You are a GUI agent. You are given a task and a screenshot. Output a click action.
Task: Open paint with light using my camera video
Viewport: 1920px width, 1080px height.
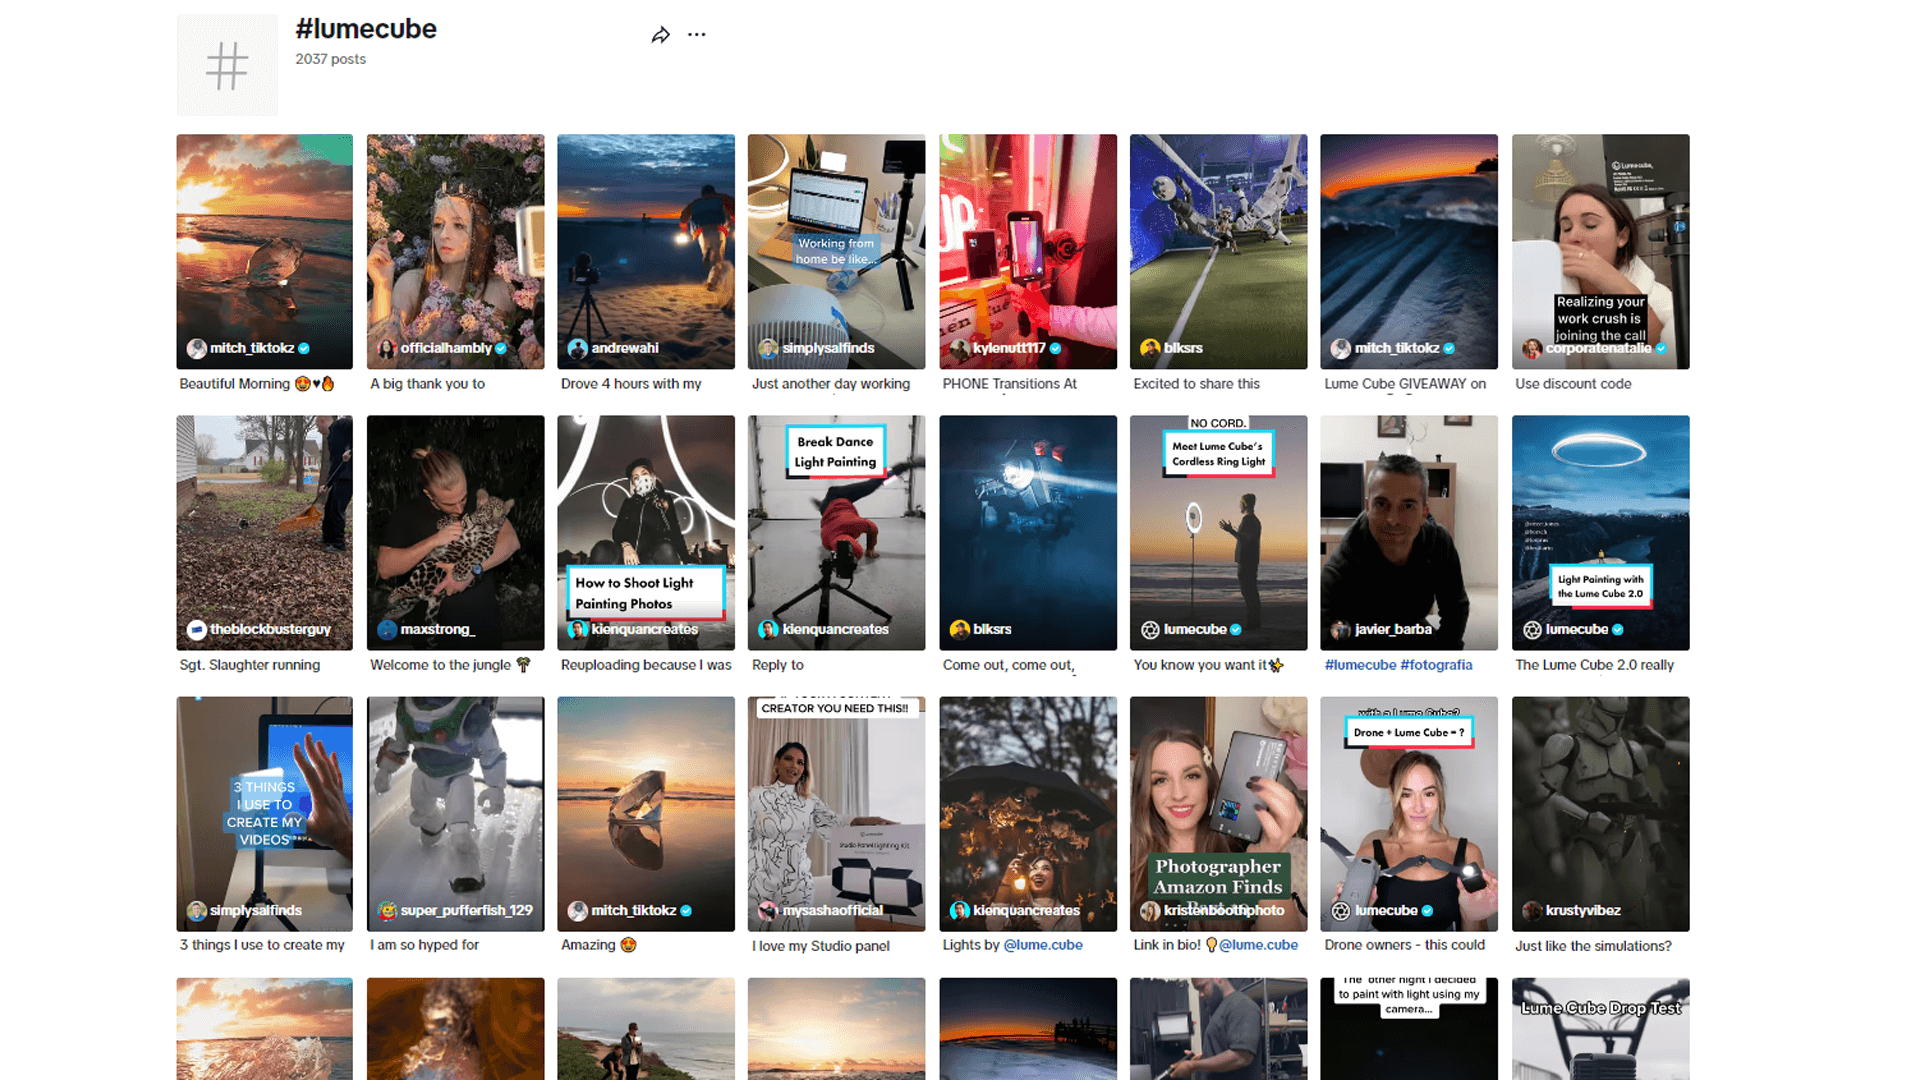pyautogui.click(x=1409, y=1029)
